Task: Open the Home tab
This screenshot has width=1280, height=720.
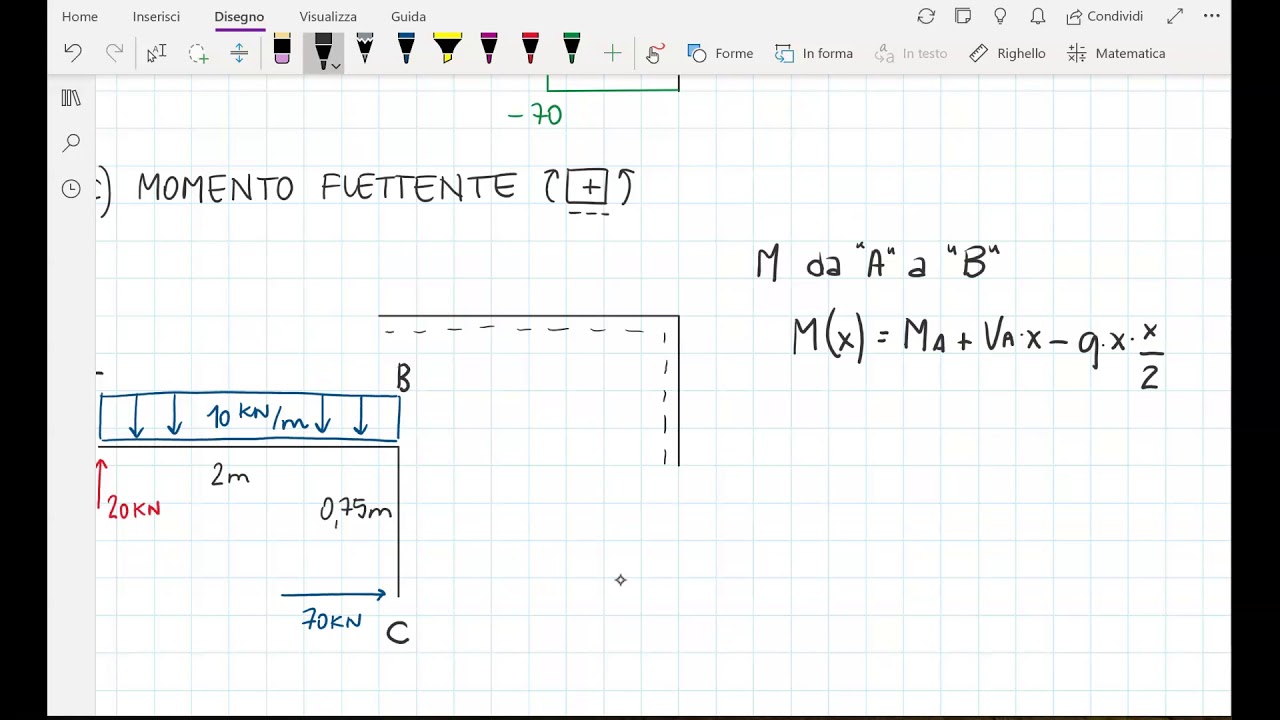Action: (x=80, y=16)
